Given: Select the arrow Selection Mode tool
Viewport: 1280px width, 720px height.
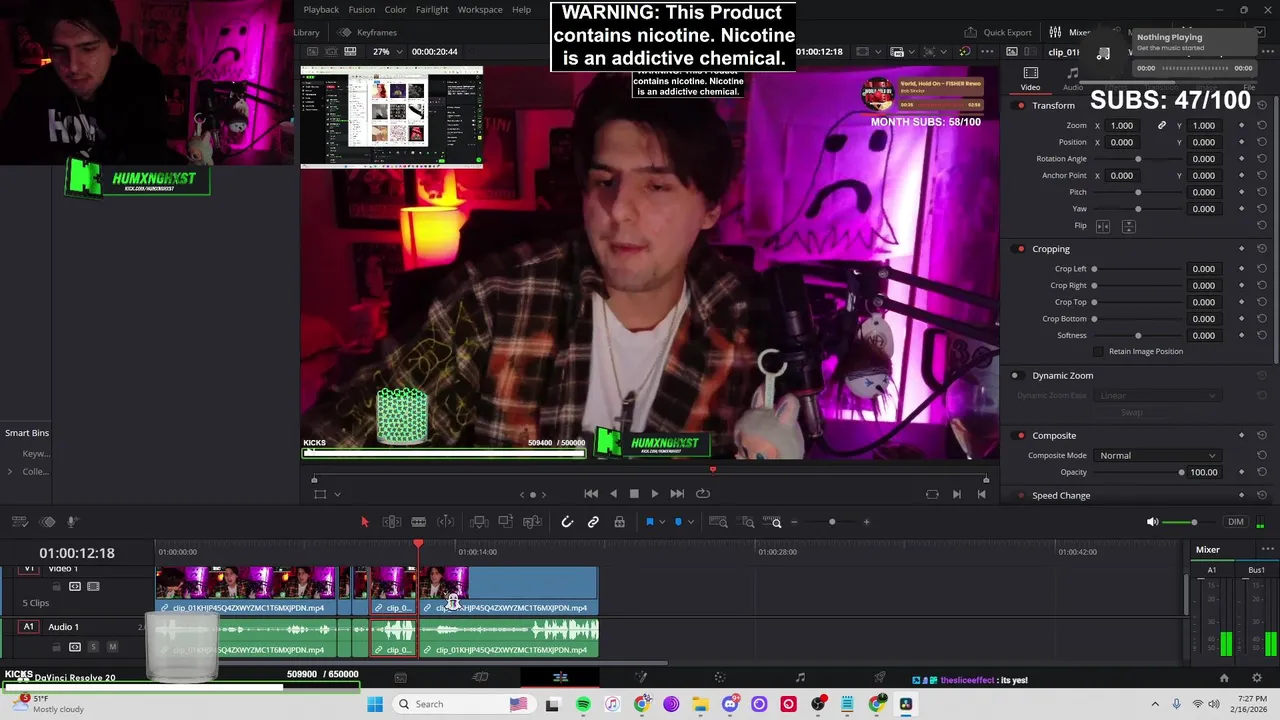Looking at the screenshot, I should click(x=364, y=522).
